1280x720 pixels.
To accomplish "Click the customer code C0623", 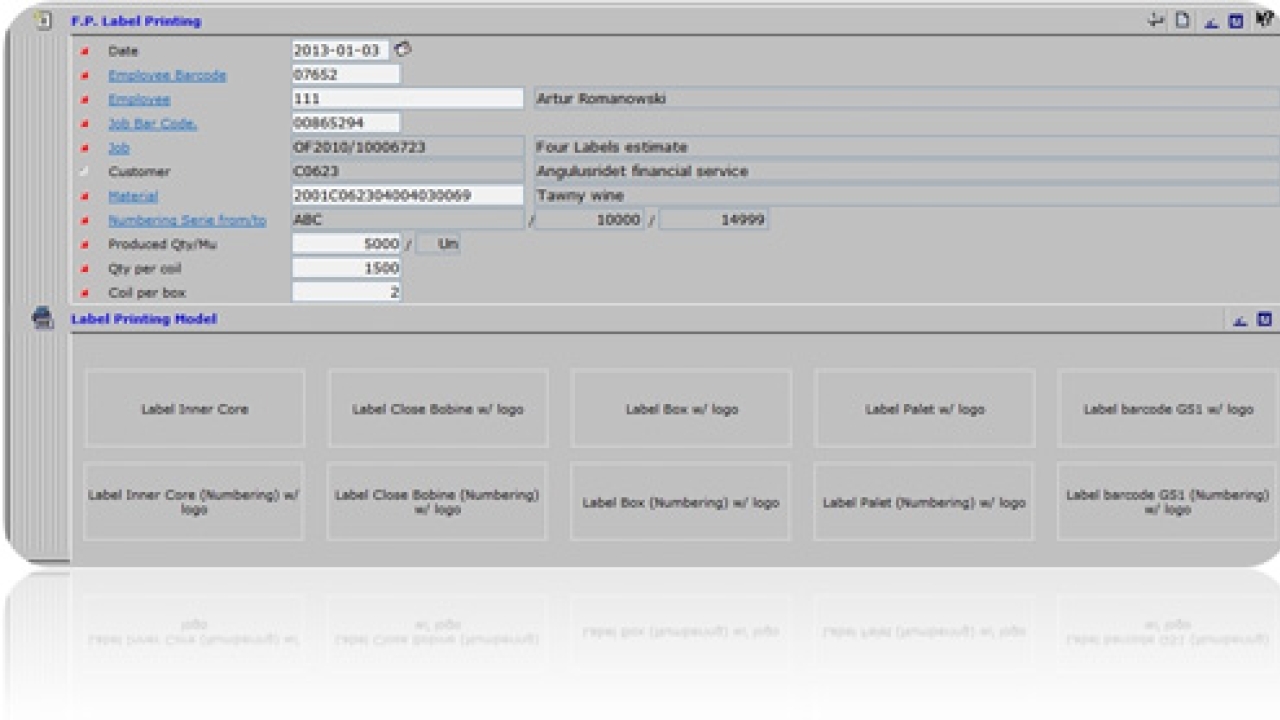I will coord(408,171).
